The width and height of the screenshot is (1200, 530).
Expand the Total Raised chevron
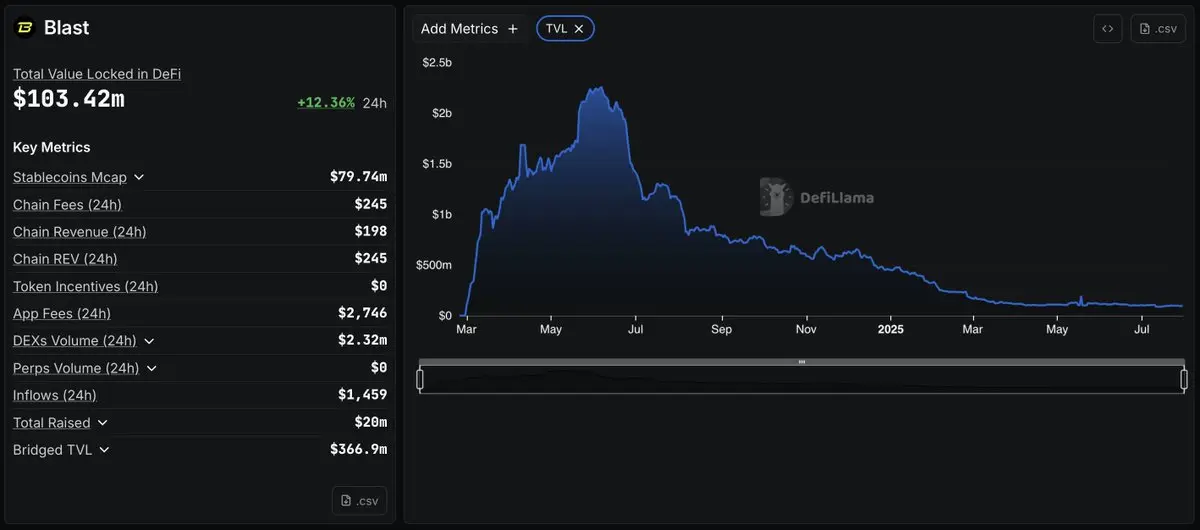tap(103, 423)
